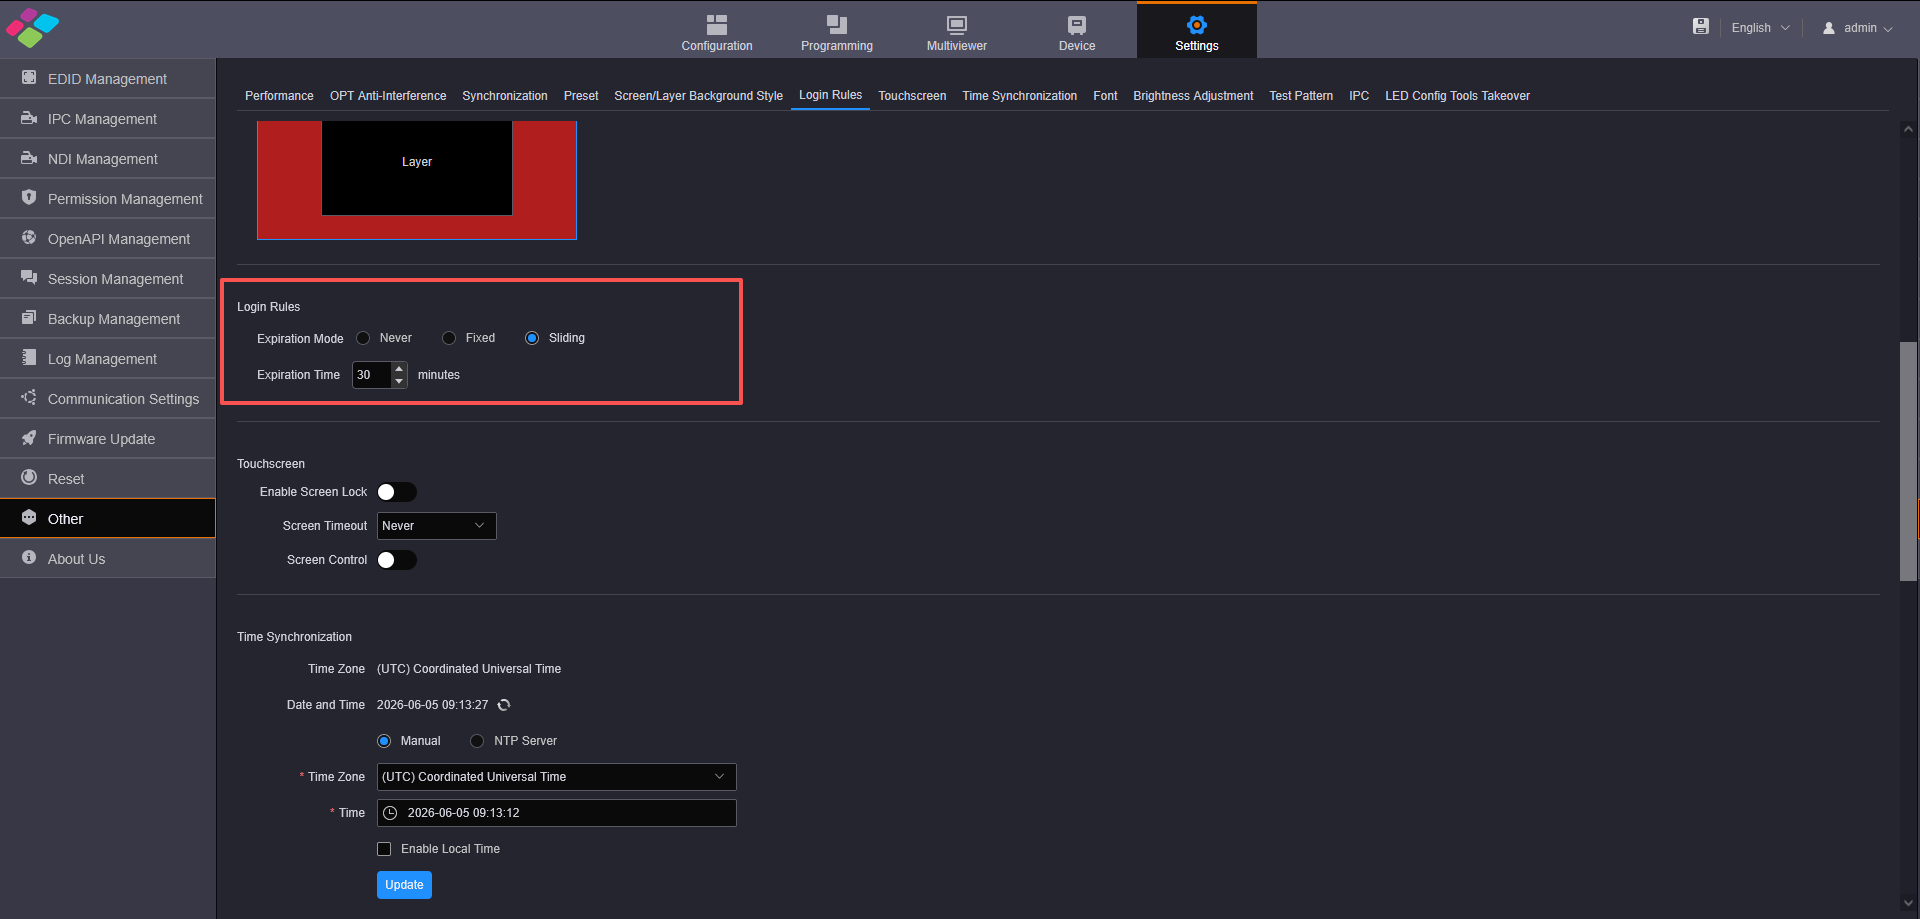Image resolution: width=1920 pixels, height=919 pixels.
Task: Open About Us in sidebar
Action: click(x=108, y=558)
